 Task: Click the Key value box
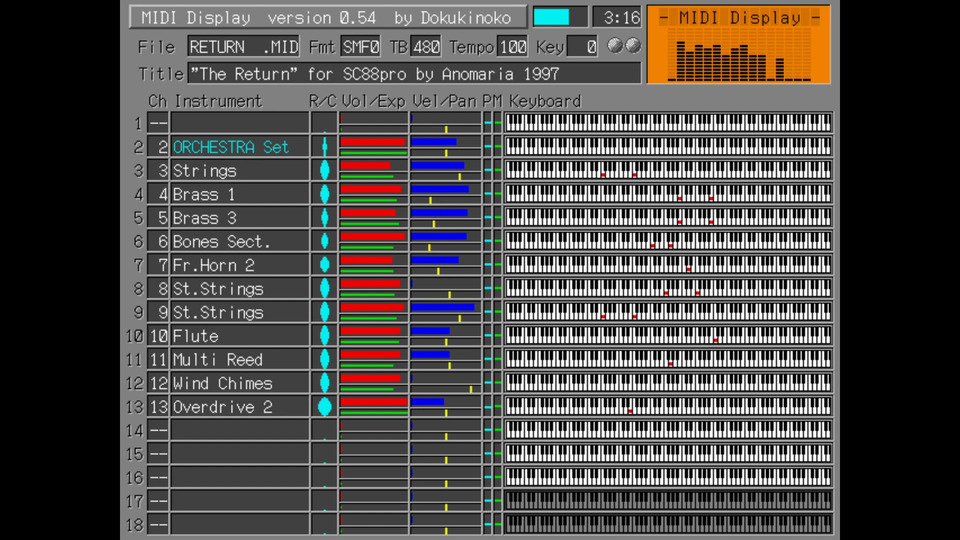pos(582,47)
